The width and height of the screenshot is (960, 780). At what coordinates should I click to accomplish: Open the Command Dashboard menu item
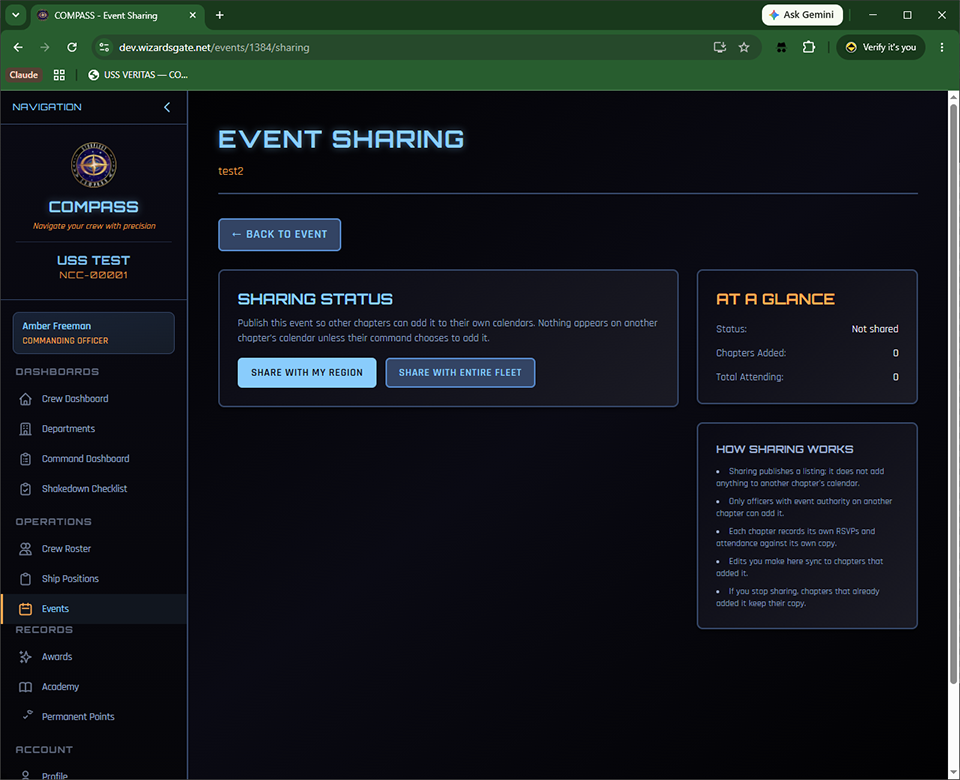pyautogui.click(x=94, y=459)
